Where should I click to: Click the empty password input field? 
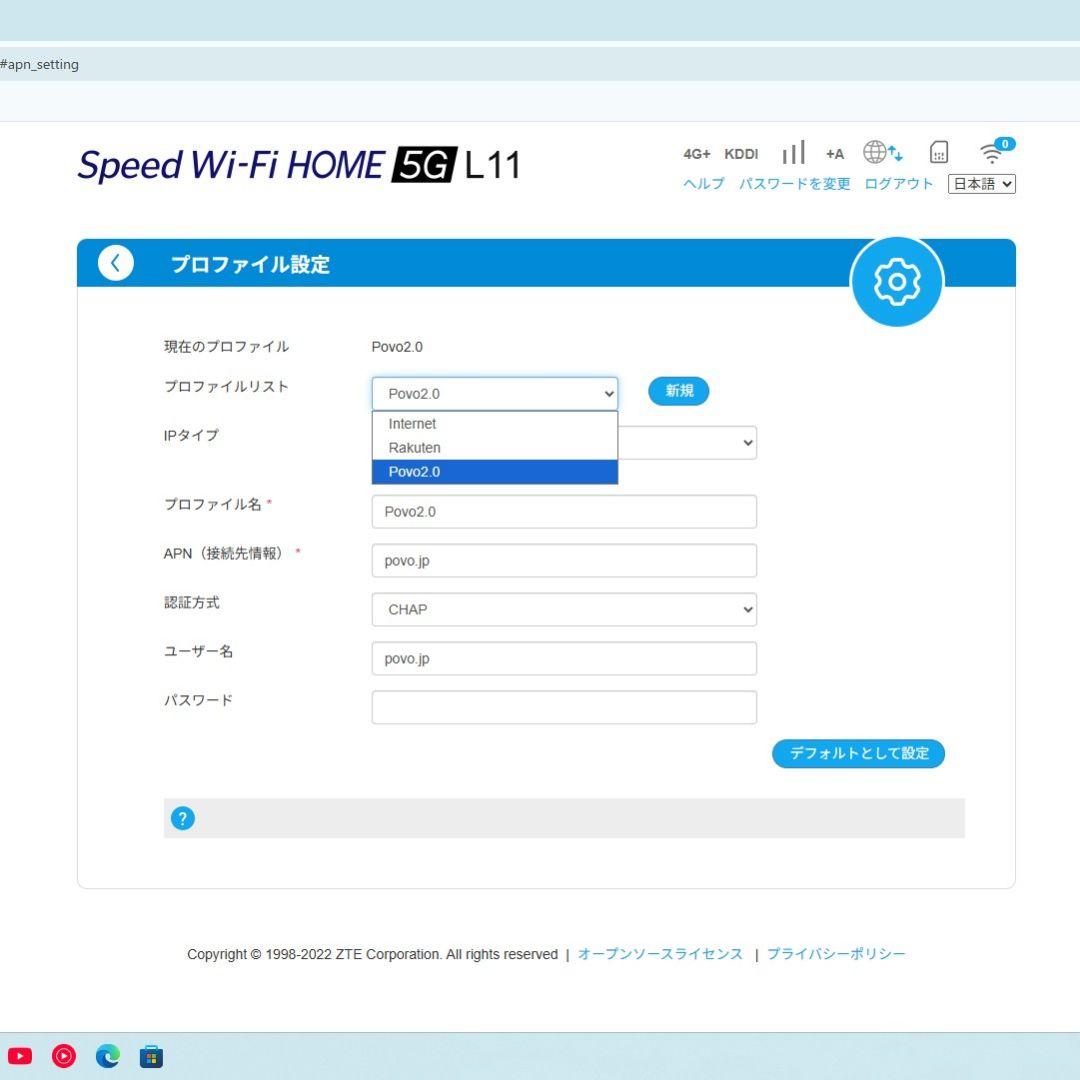tap(564, 707)
